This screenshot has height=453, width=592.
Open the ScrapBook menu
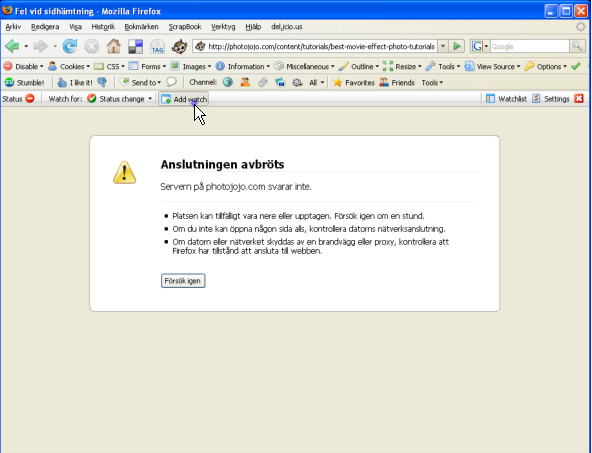click(x=185, y=27)
